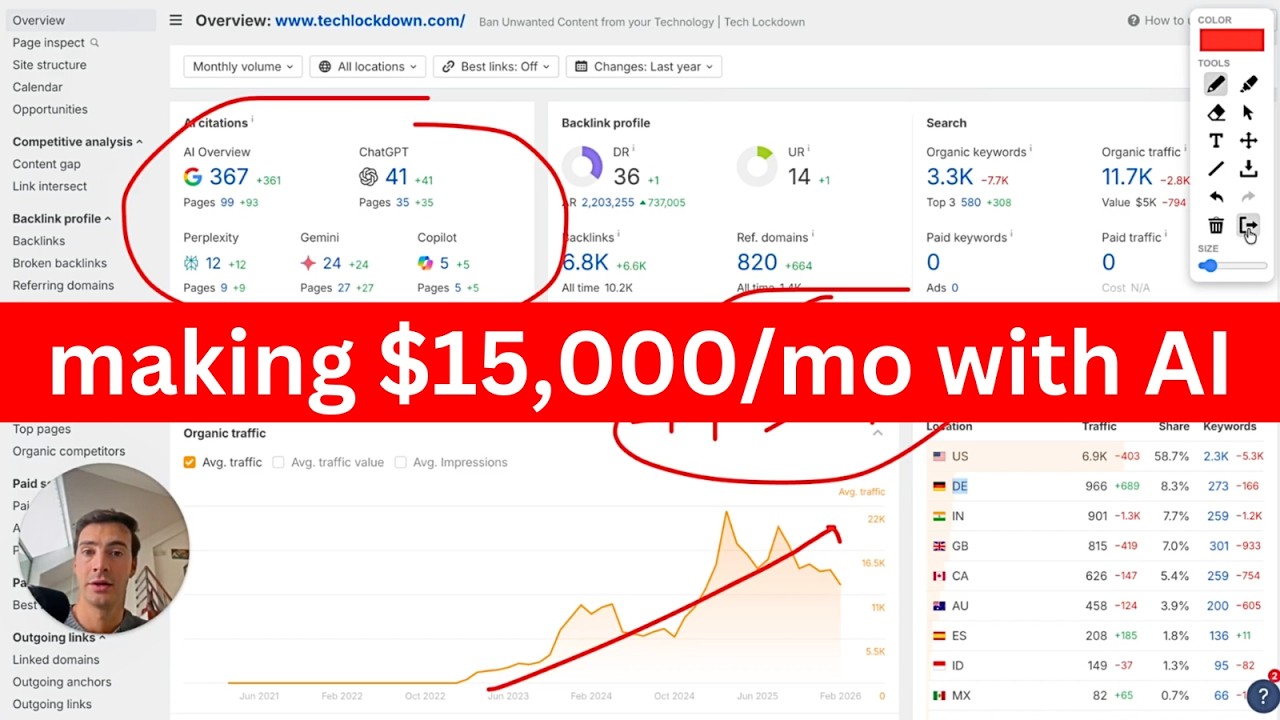Open the 11.7K Organic traffic link
The width and height of the screenshot is (1280, 720).
tap(1127, 177)
